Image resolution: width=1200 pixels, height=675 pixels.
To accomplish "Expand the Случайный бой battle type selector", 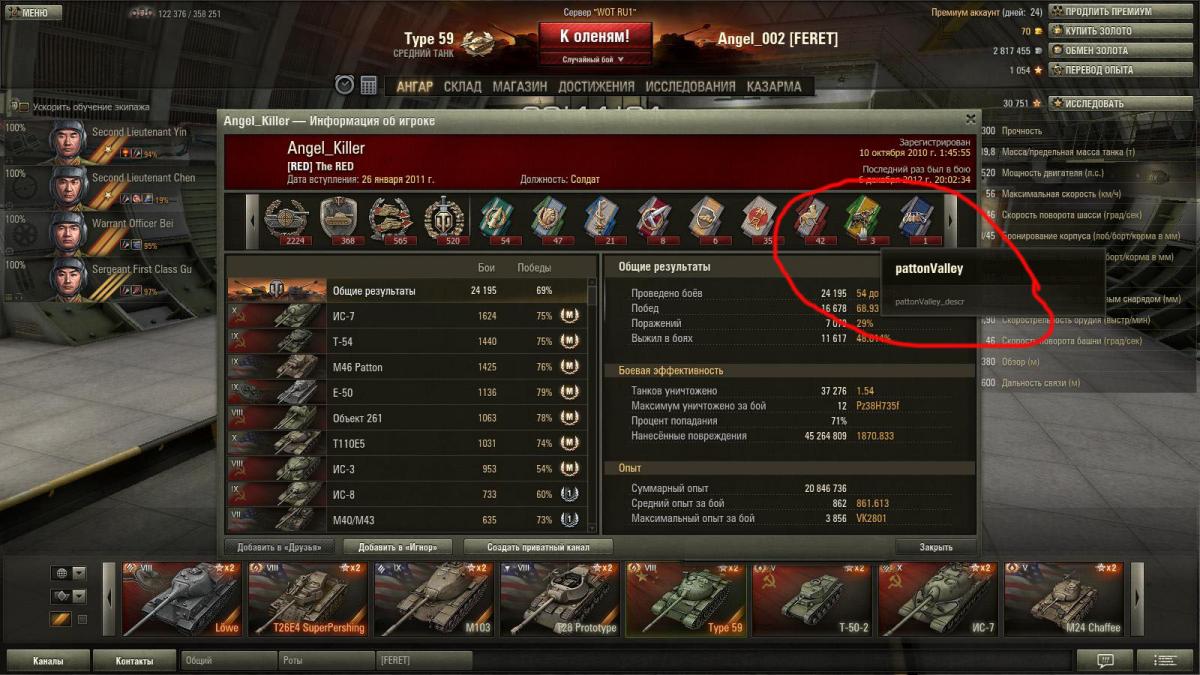I will [593, 60].
